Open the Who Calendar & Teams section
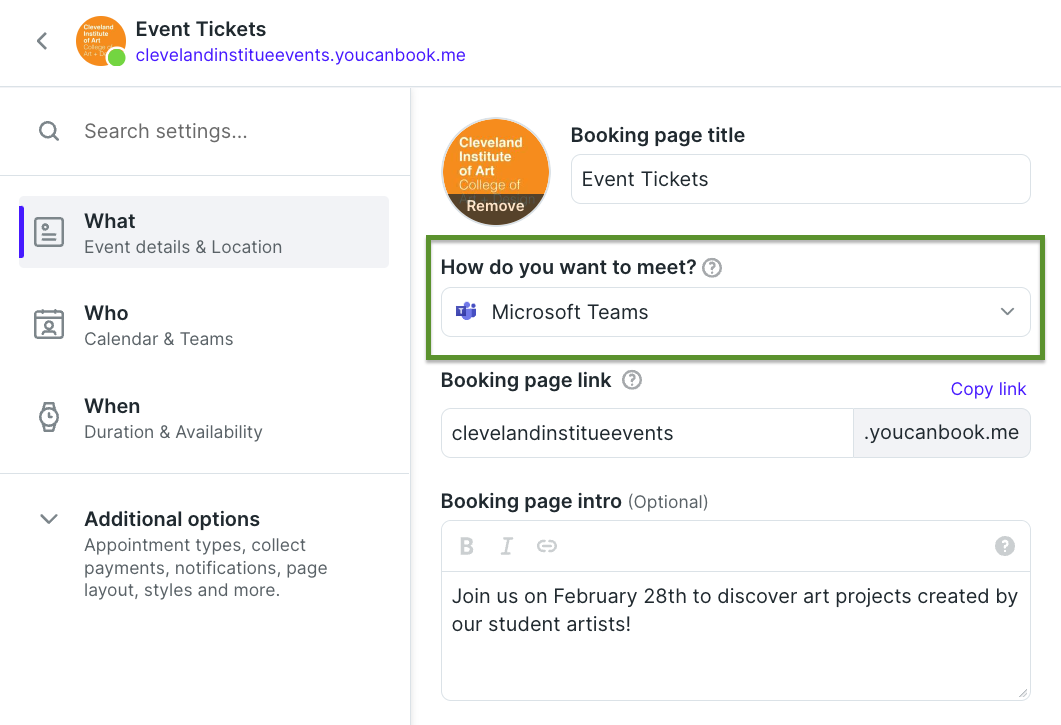The height and width of the screenshot is (725, 1061). pyautogui.click(x=204, y=325)
